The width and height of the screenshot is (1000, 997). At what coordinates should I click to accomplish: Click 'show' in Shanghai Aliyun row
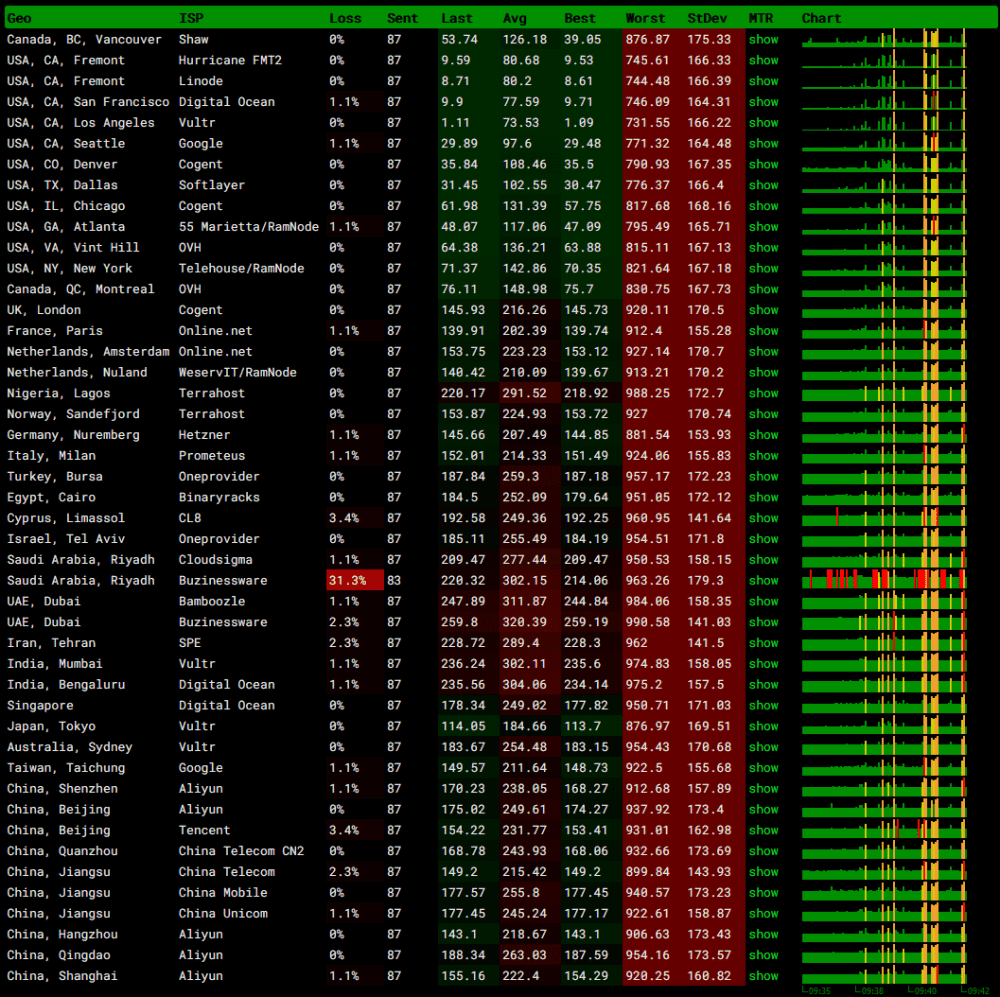pos(763,976)
